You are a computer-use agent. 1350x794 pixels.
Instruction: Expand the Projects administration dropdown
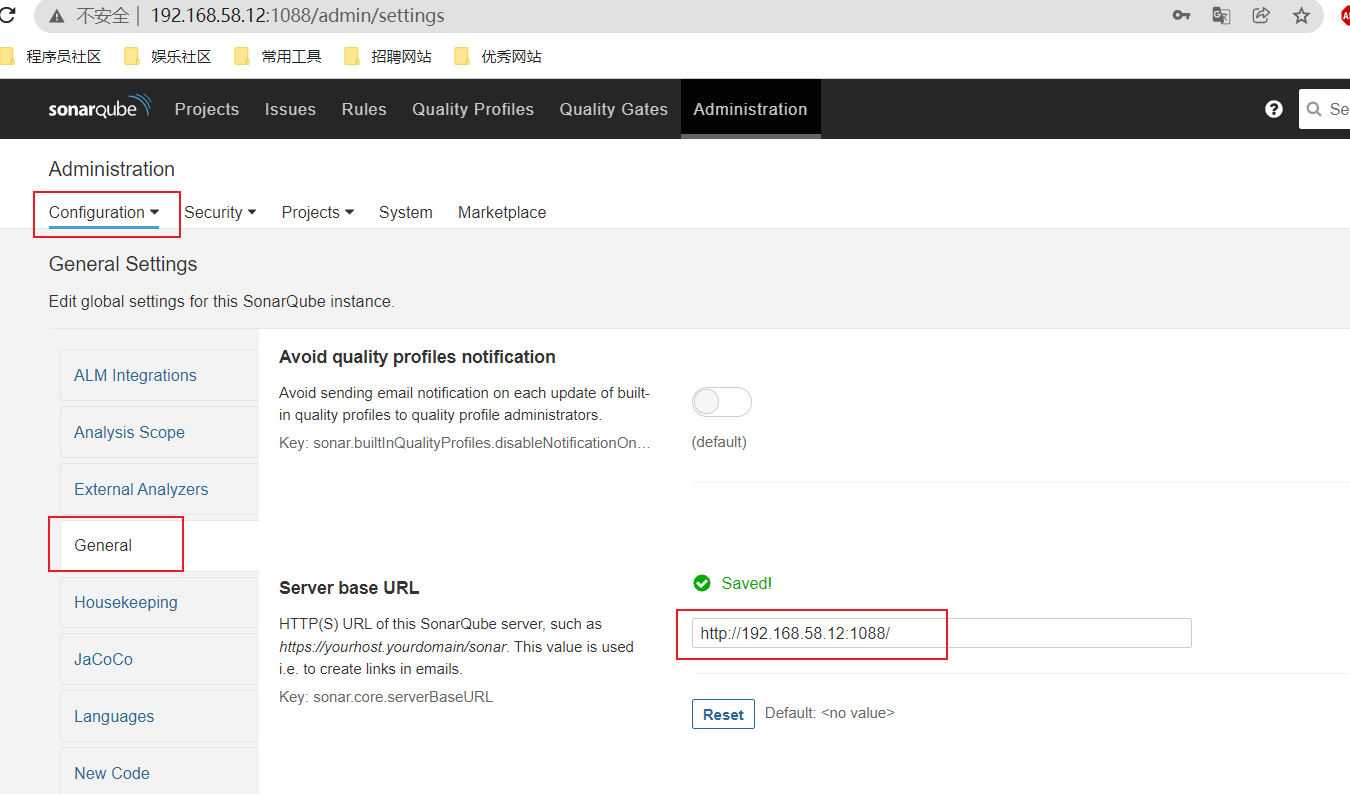318,212
